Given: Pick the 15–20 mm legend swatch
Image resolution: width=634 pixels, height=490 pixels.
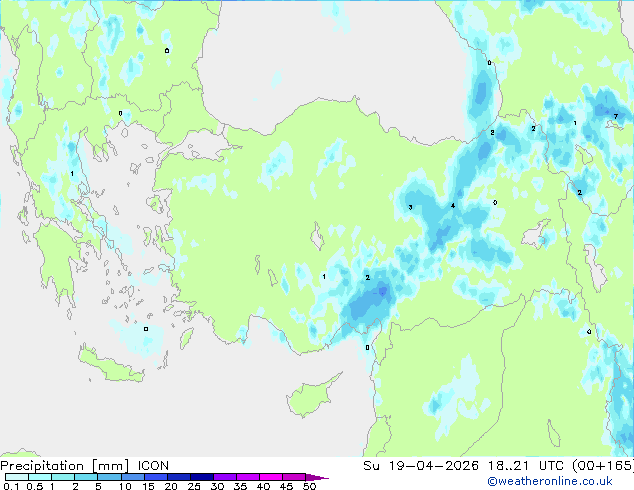Looking at the screenshot, I should [155, 477].
